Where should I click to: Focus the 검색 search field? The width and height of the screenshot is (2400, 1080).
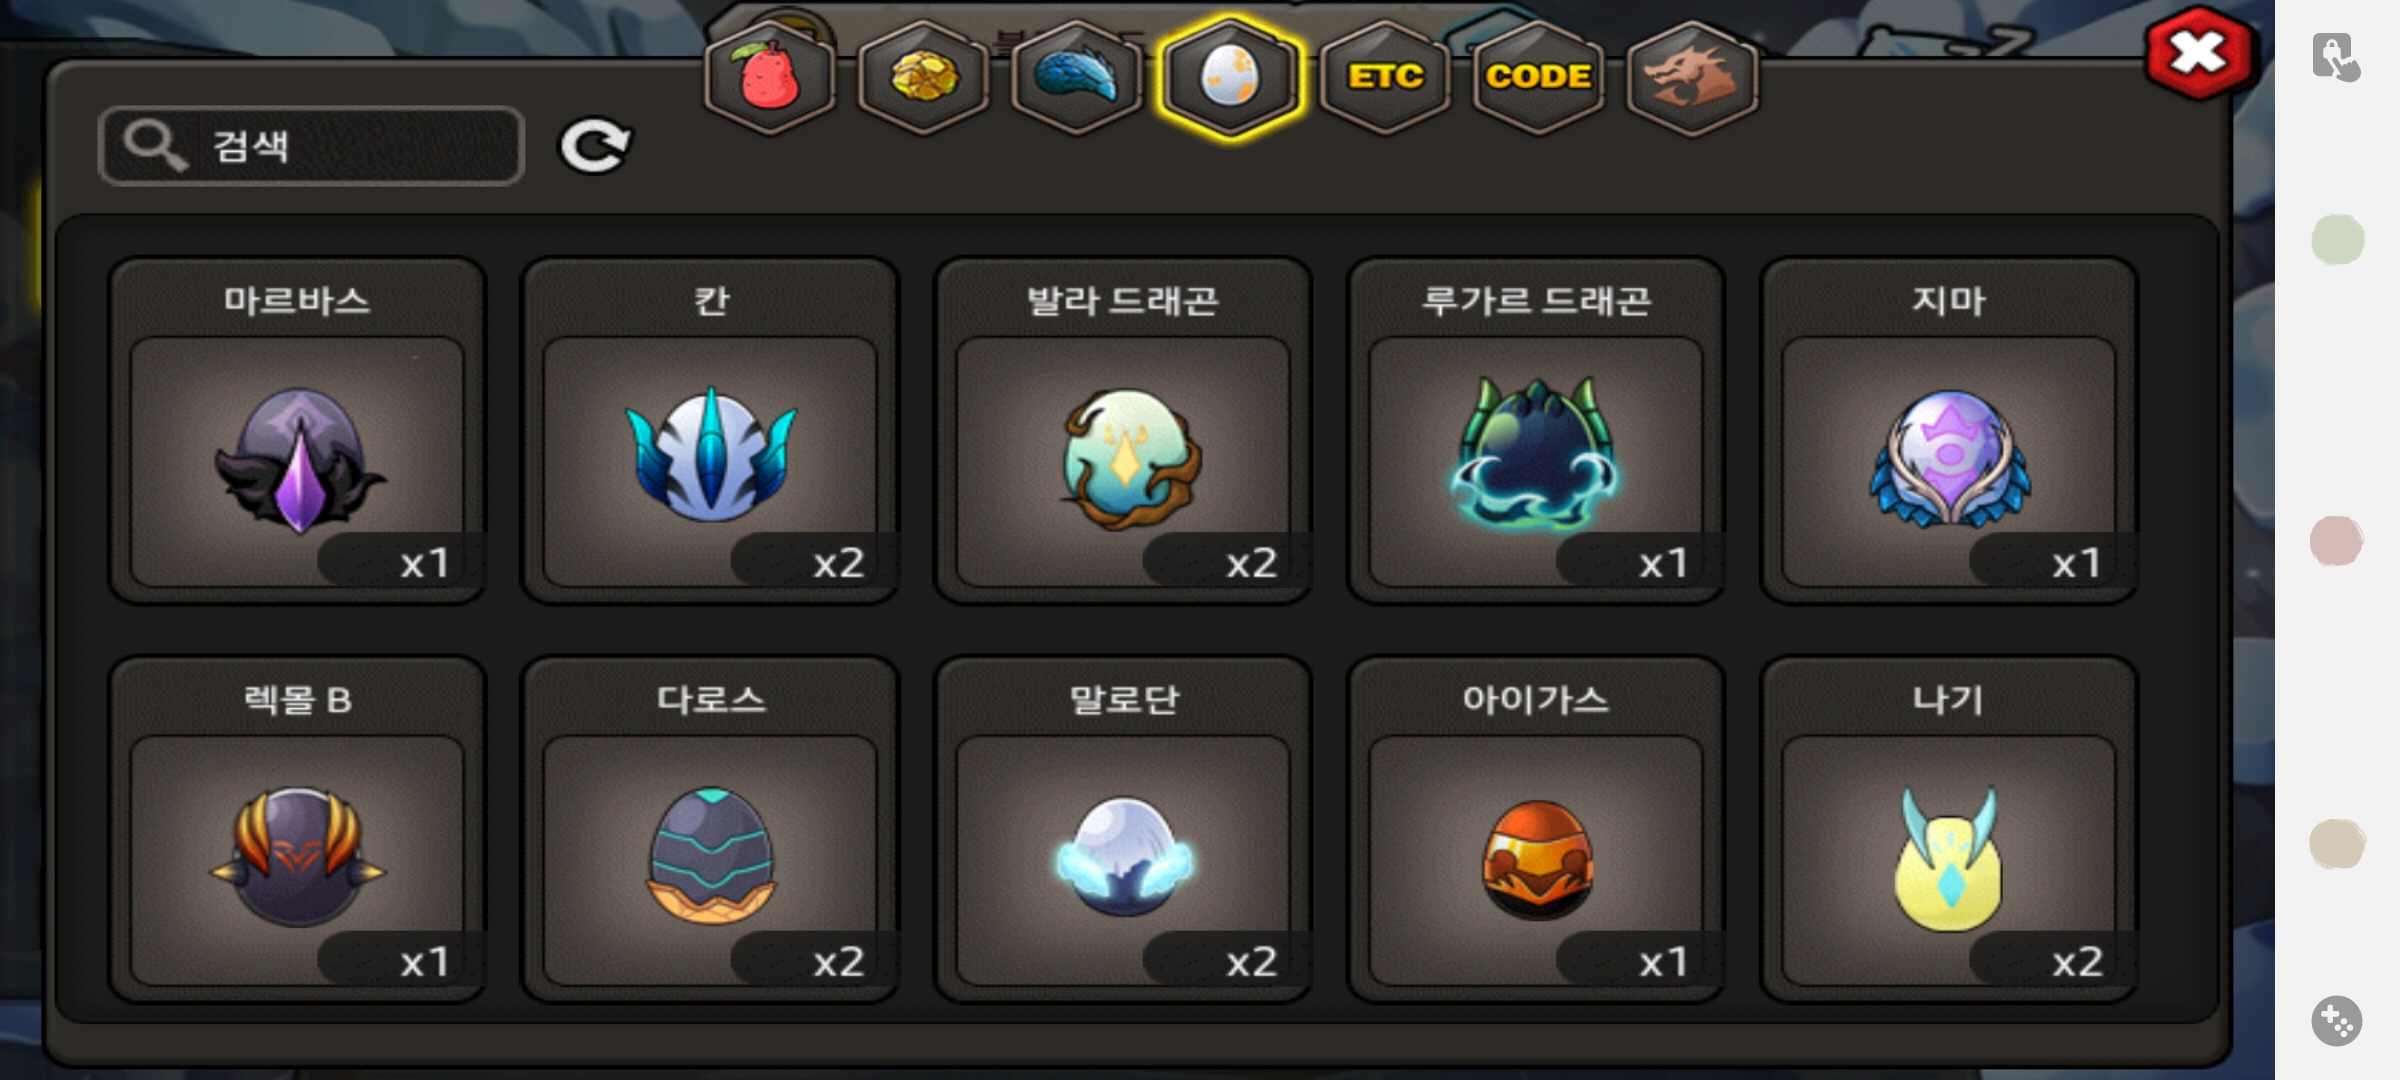tap(311, 146)
